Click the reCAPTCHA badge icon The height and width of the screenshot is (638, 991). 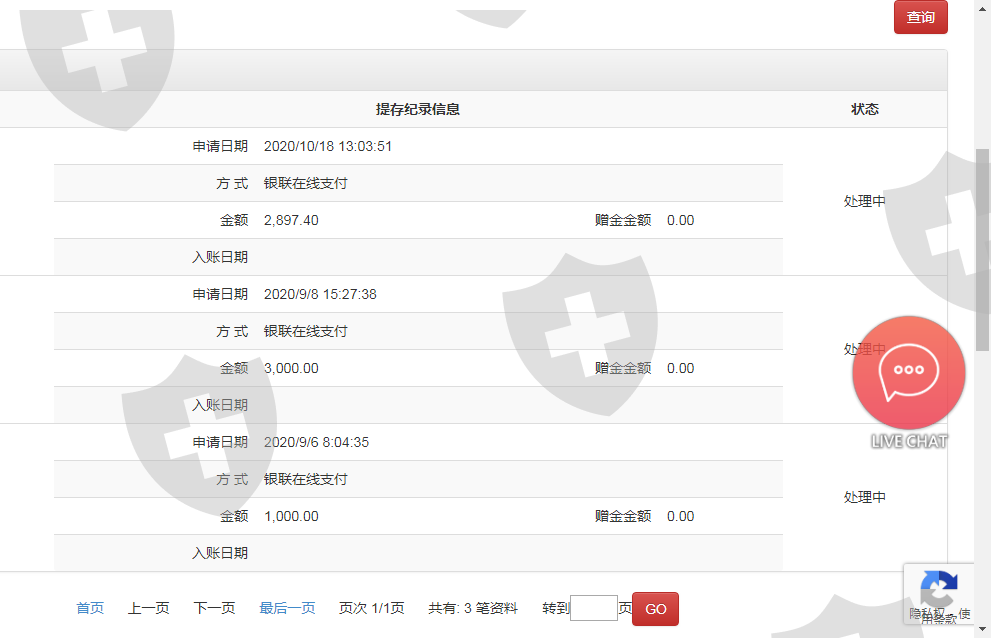(x=939, y=588)
